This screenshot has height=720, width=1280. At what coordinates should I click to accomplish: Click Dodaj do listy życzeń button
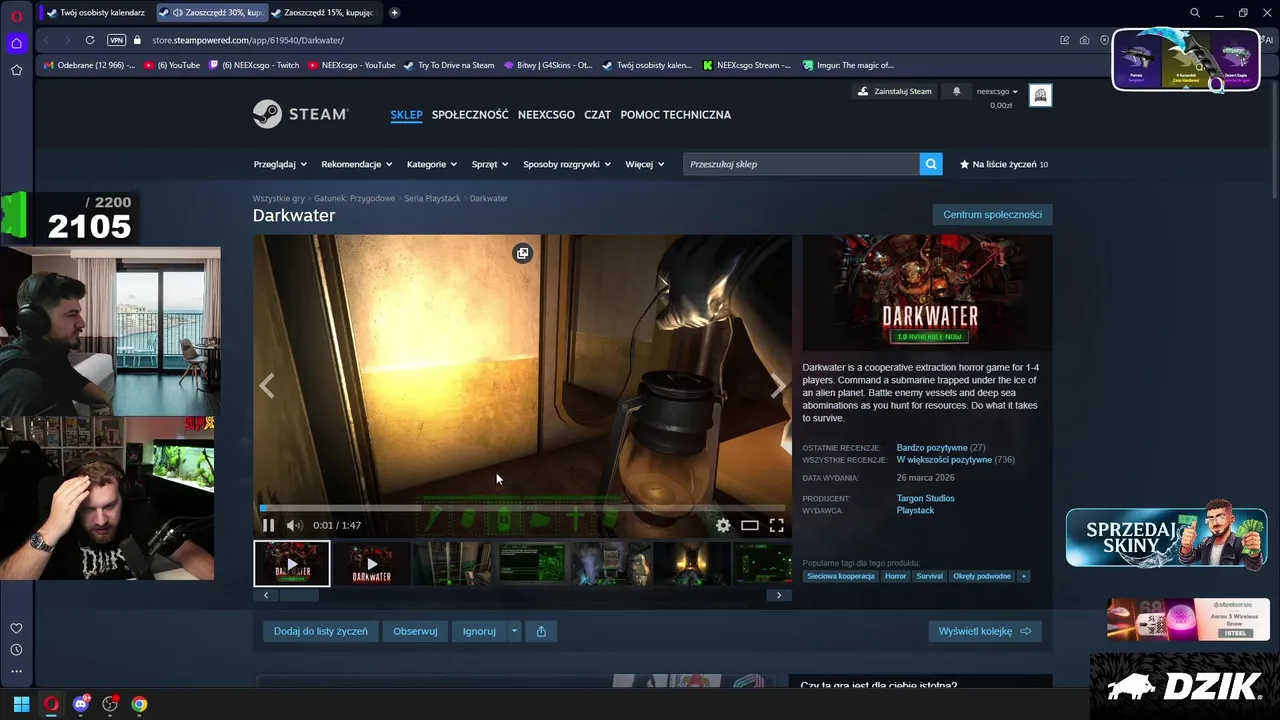click(x=321, y=631)
